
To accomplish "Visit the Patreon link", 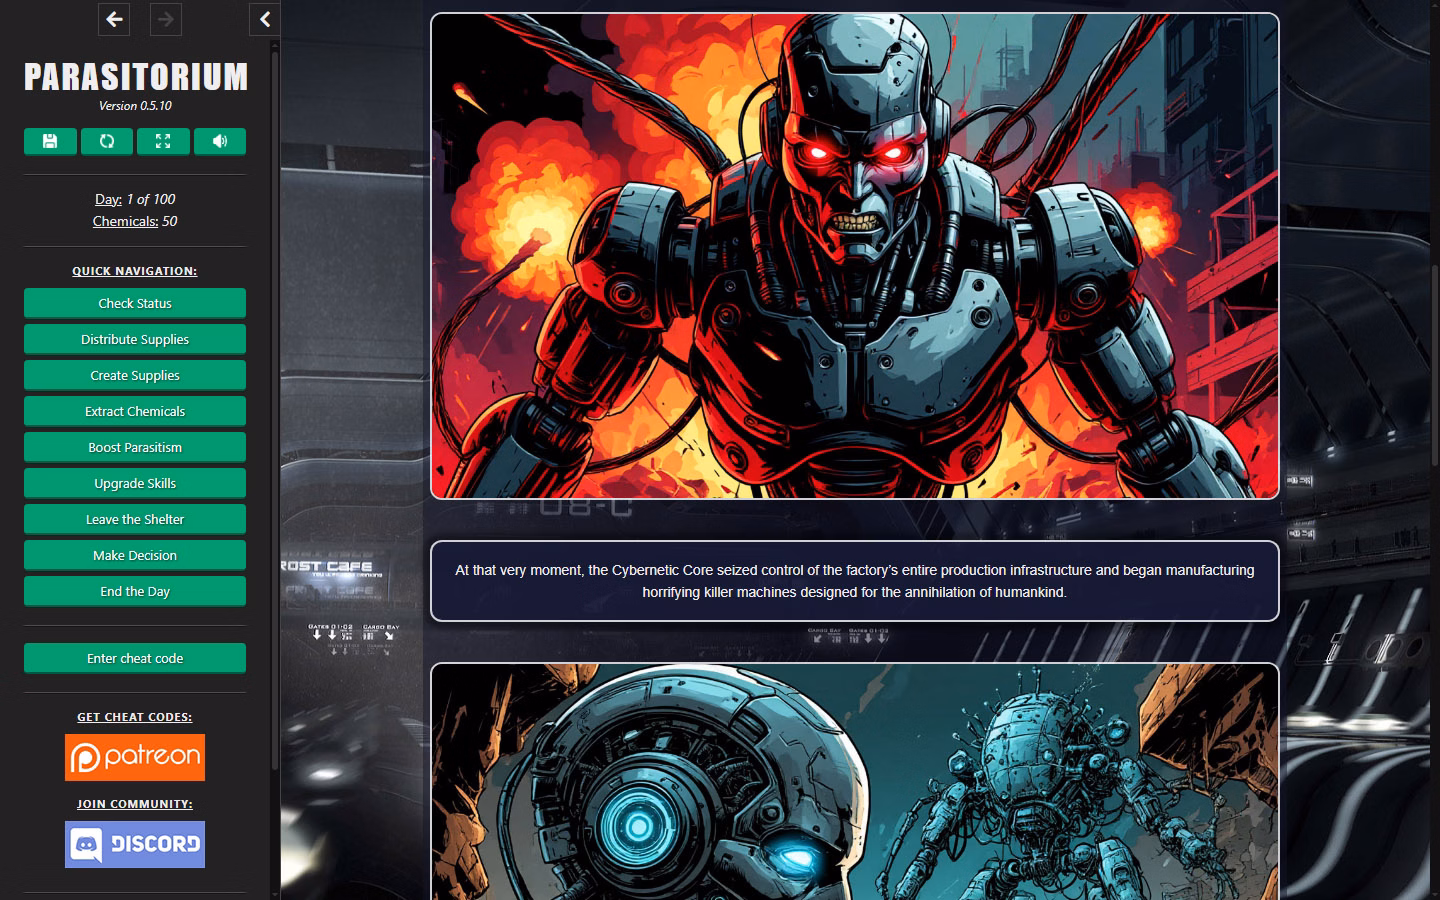I will click(135, 757).
